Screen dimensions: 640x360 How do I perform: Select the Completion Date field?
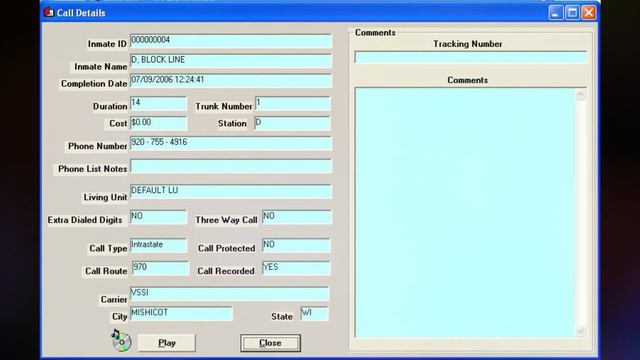click(x=231, y=80)
